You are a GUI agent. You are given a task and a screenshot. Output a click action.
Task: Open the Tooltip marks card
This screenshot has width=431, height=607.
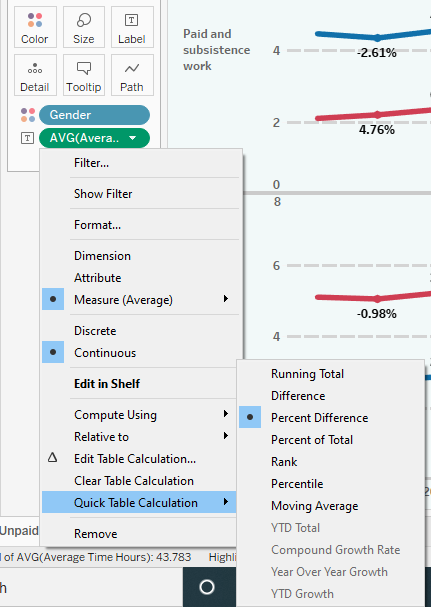click(x=84, y=75)
